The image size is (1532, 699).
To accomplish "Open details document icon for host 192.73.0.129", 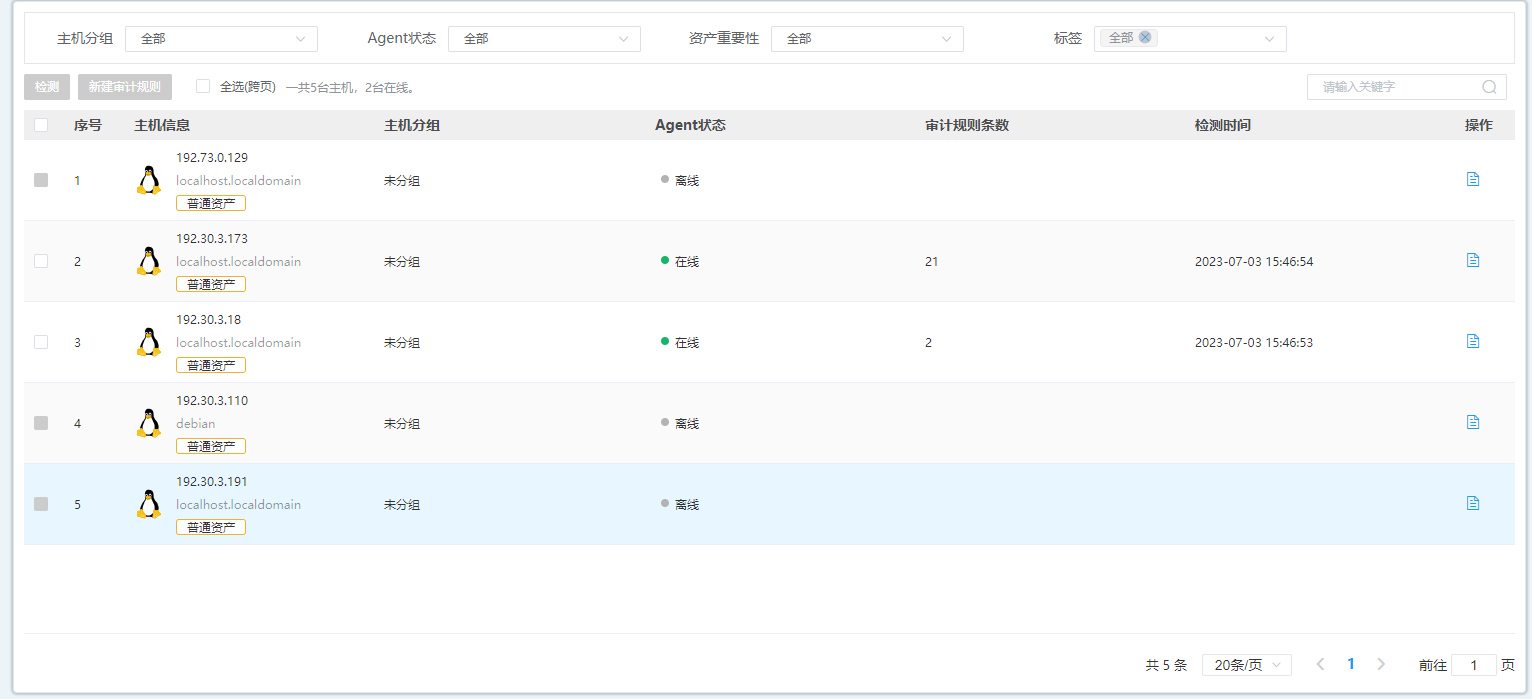I will [x=1472, y=179].
